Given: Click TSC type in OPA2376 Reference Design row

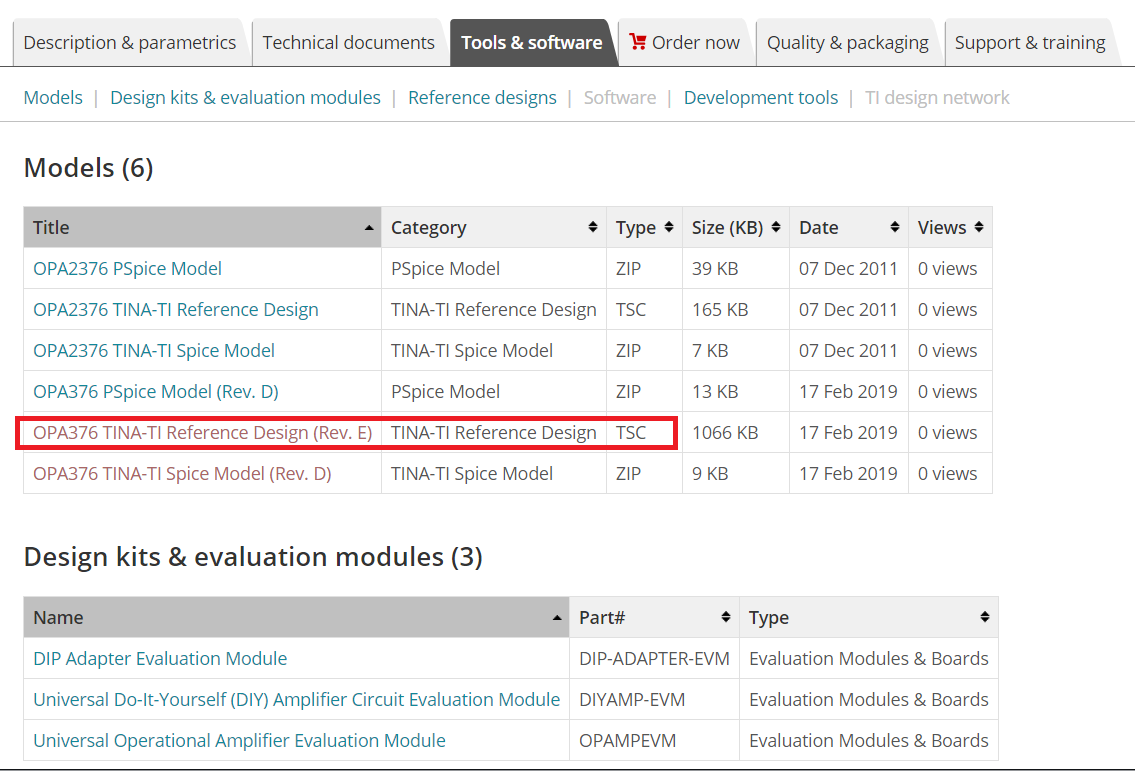Looking at the screenshot, I should click(x=631, y=310).
